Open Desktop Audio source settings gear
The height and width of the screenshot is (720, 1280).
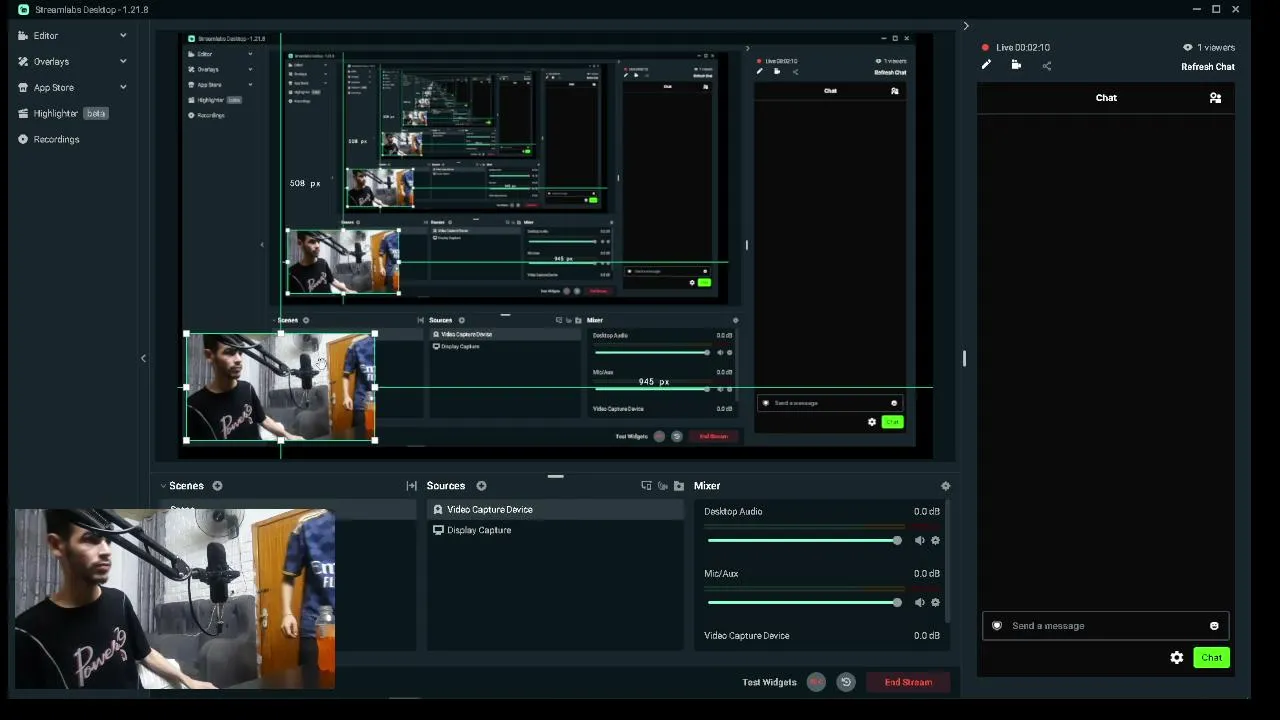point(935,541)
